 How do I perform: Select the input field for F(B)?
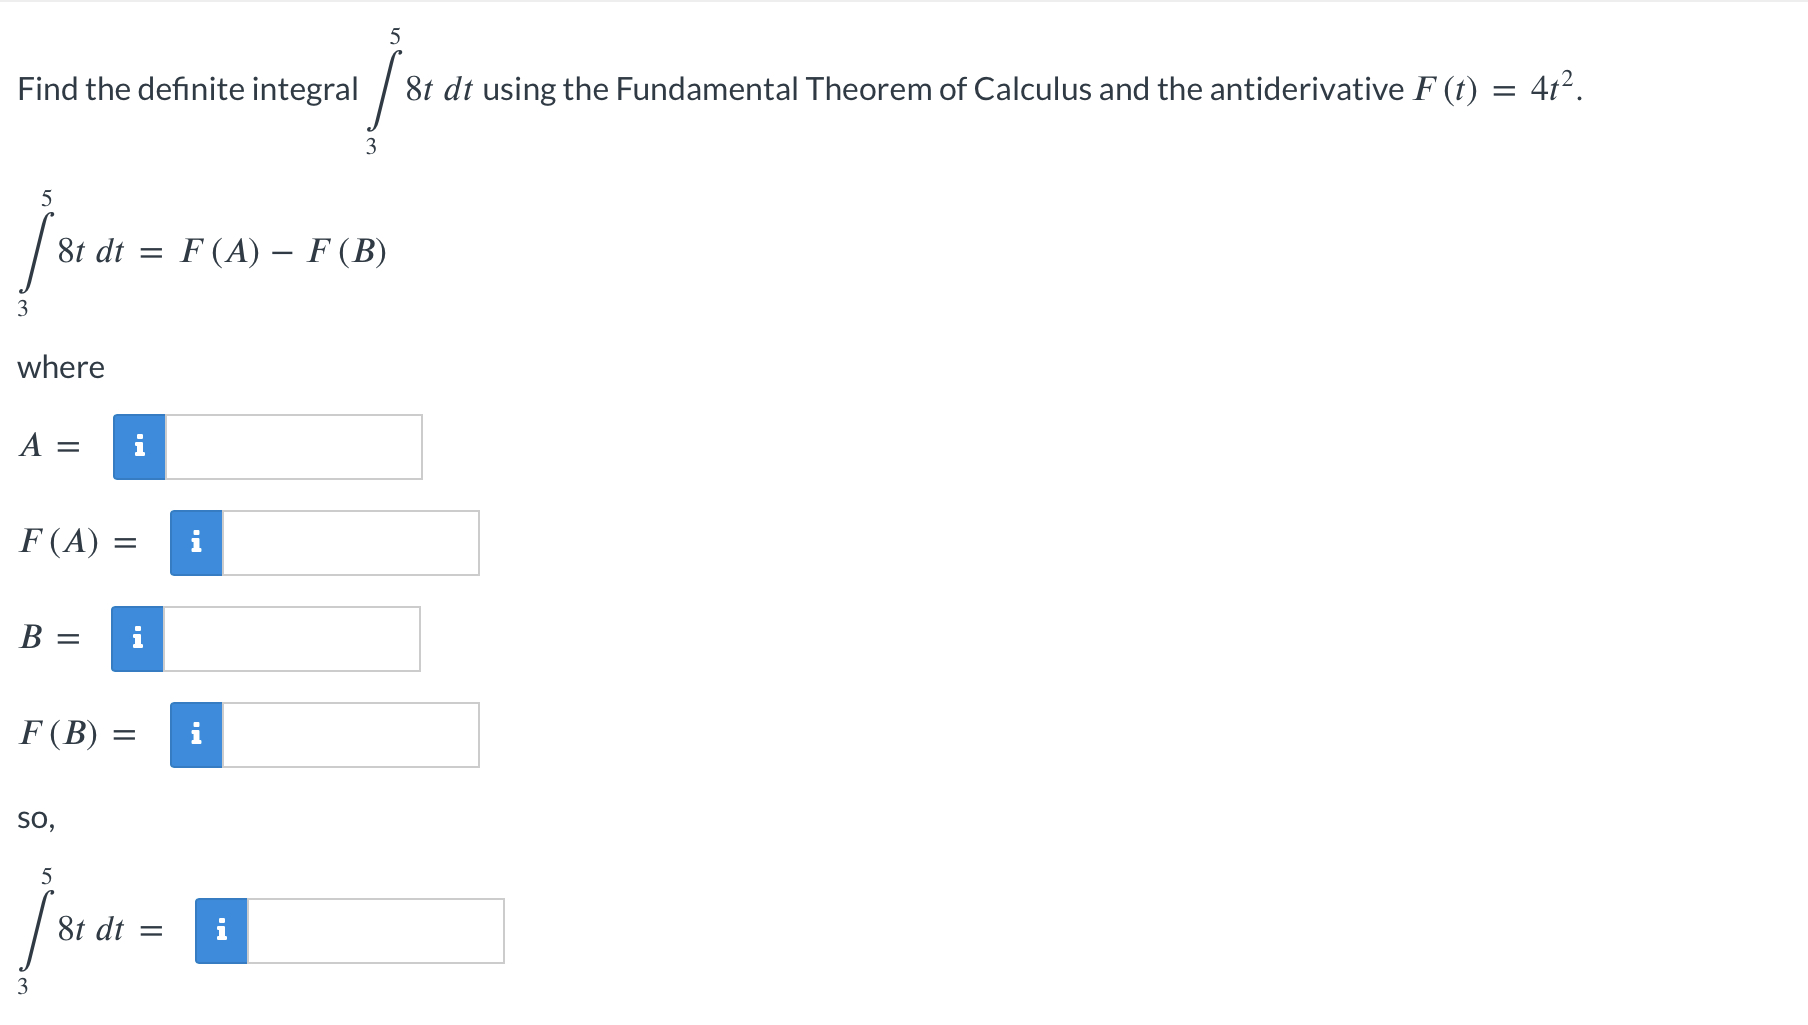click(x=350, y=735)
